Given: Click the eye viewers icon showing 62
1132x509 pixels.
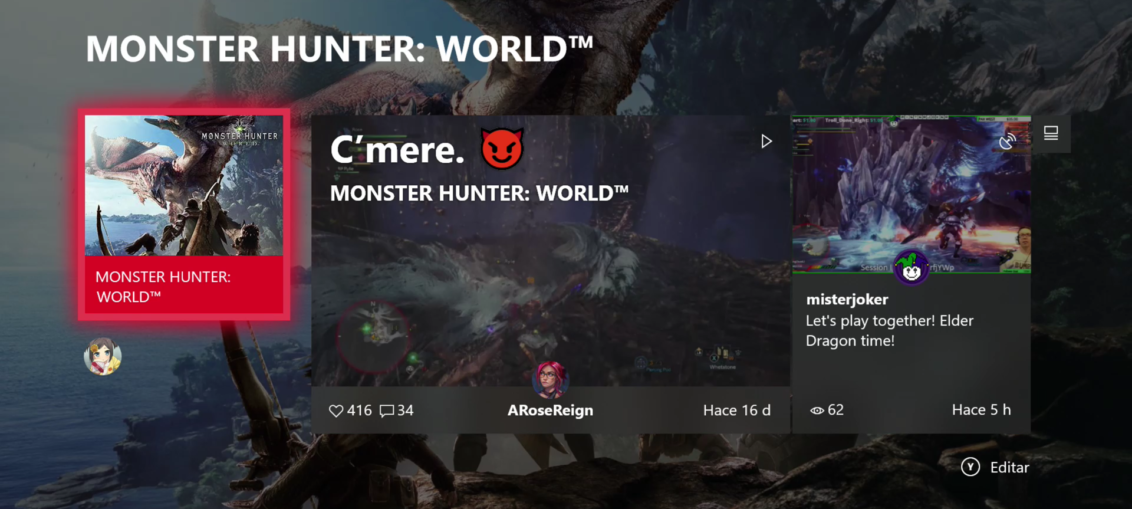Looking at the screenshot, I should coord(817,411).
